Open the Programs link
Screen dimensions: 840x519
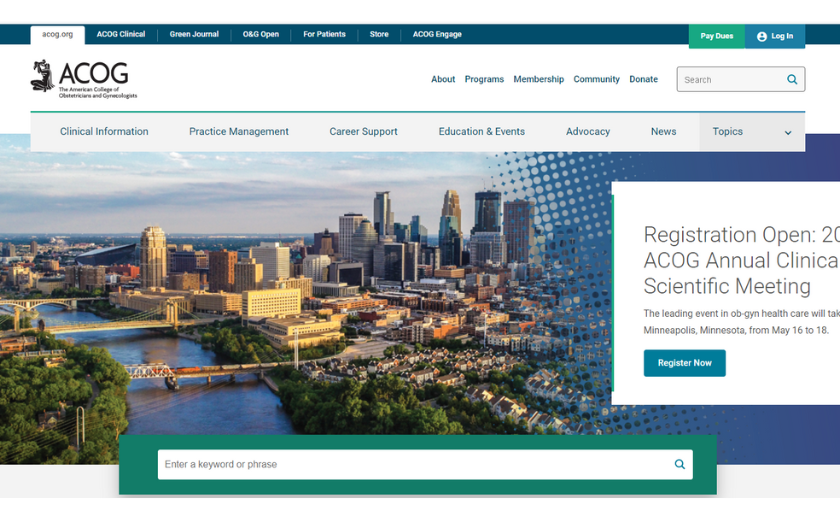point(484,79)
